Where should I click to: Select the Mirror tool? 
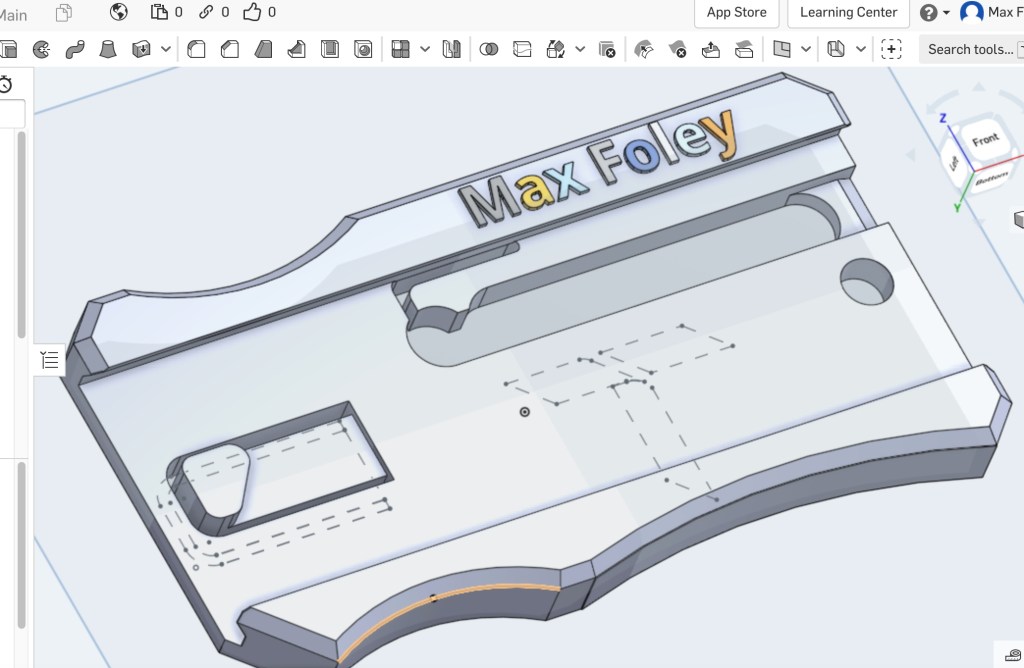pyautogui.click(x=451, y=49)
